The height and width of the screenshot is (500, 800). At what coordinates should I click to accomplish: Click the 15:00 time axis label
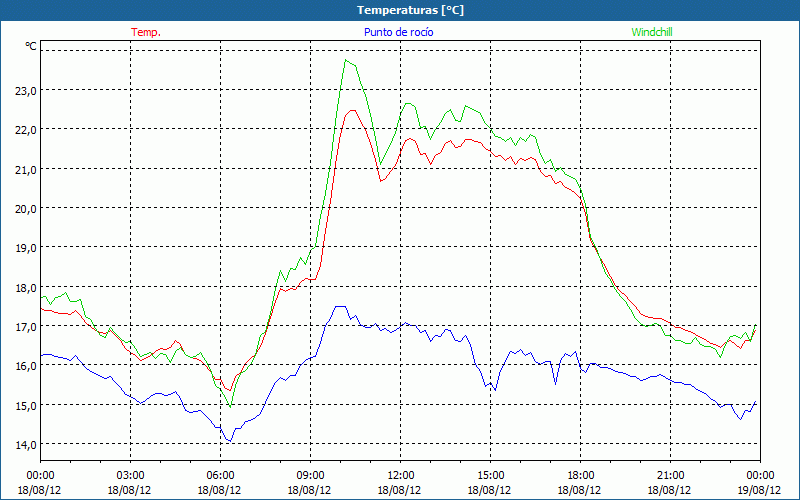pos(490,476)
